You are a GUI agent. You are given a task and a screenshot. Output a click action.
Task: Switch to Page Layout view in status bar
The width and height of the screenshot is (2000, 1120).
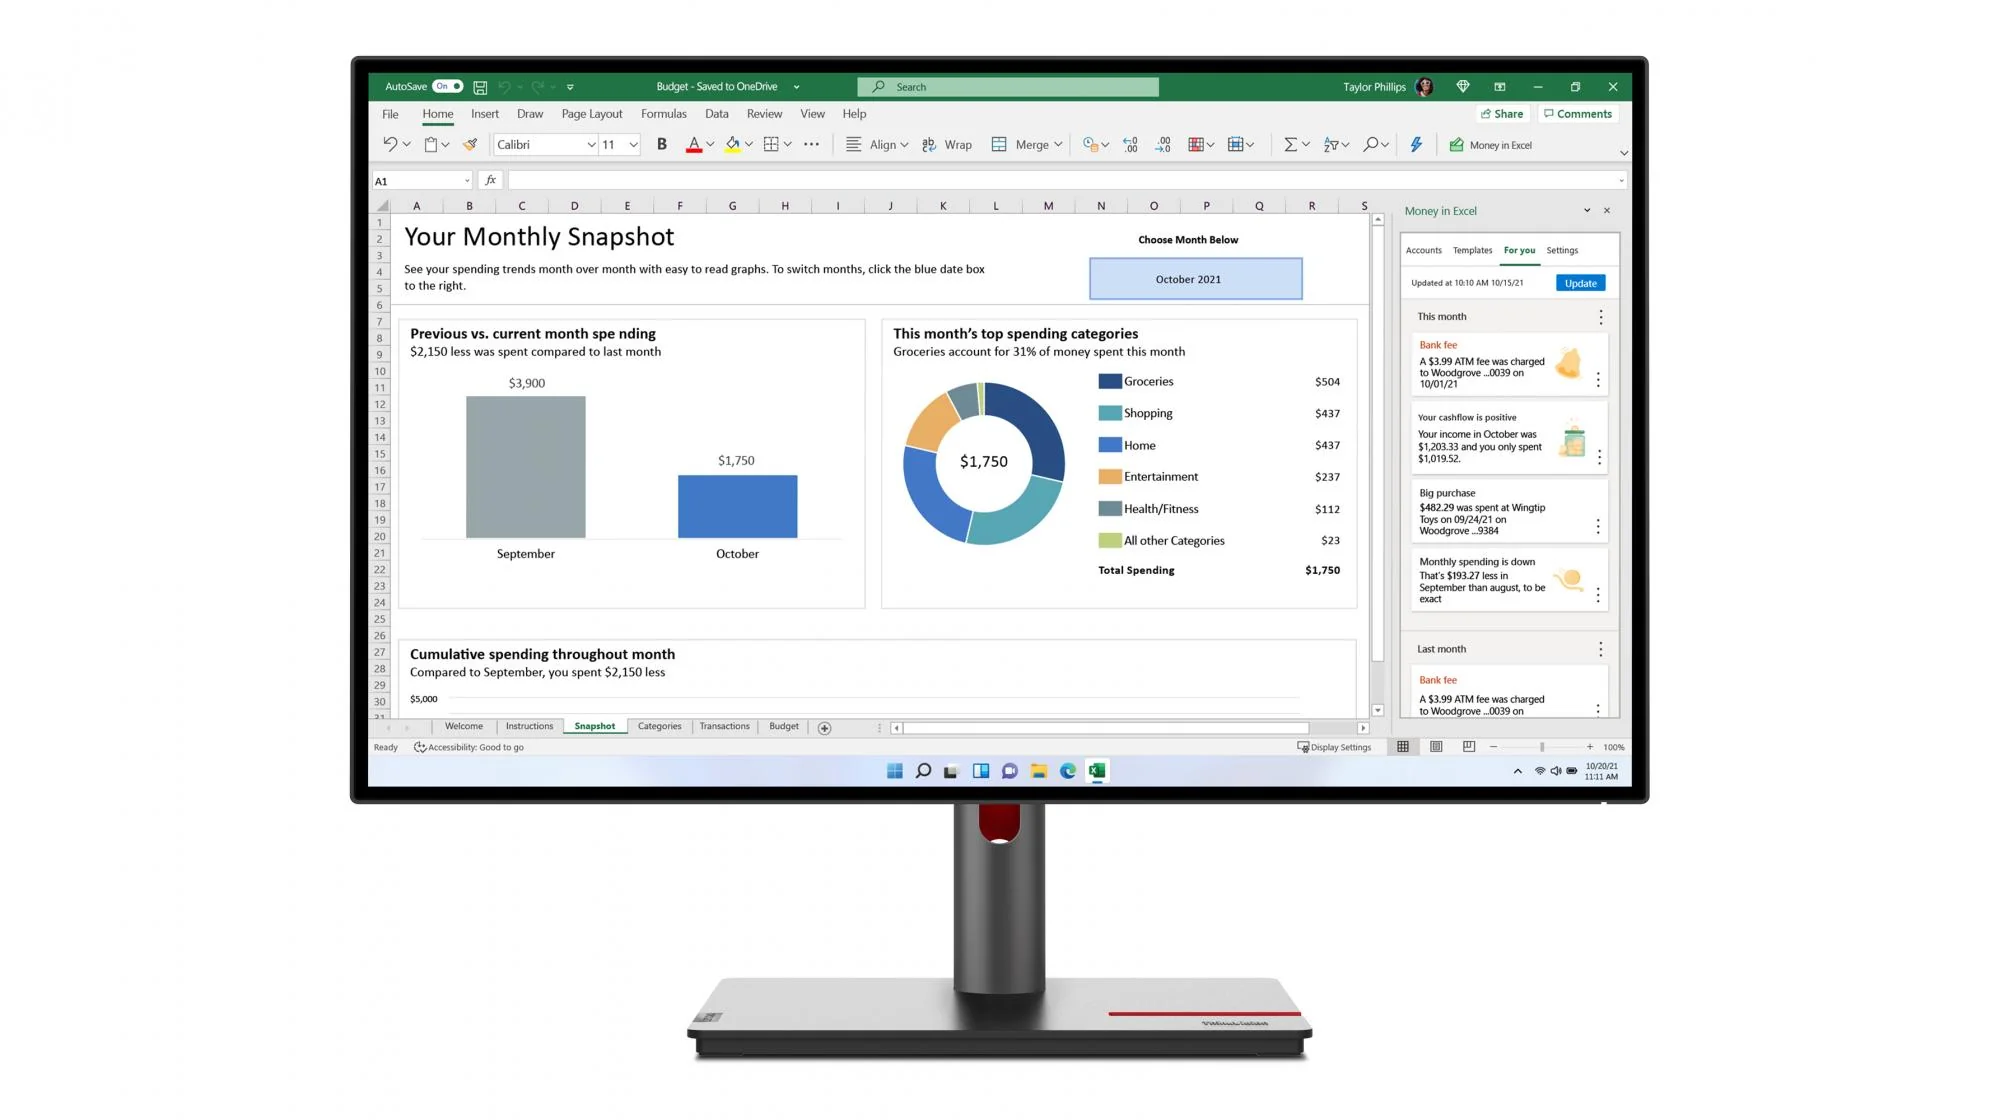coord(1436,746)
